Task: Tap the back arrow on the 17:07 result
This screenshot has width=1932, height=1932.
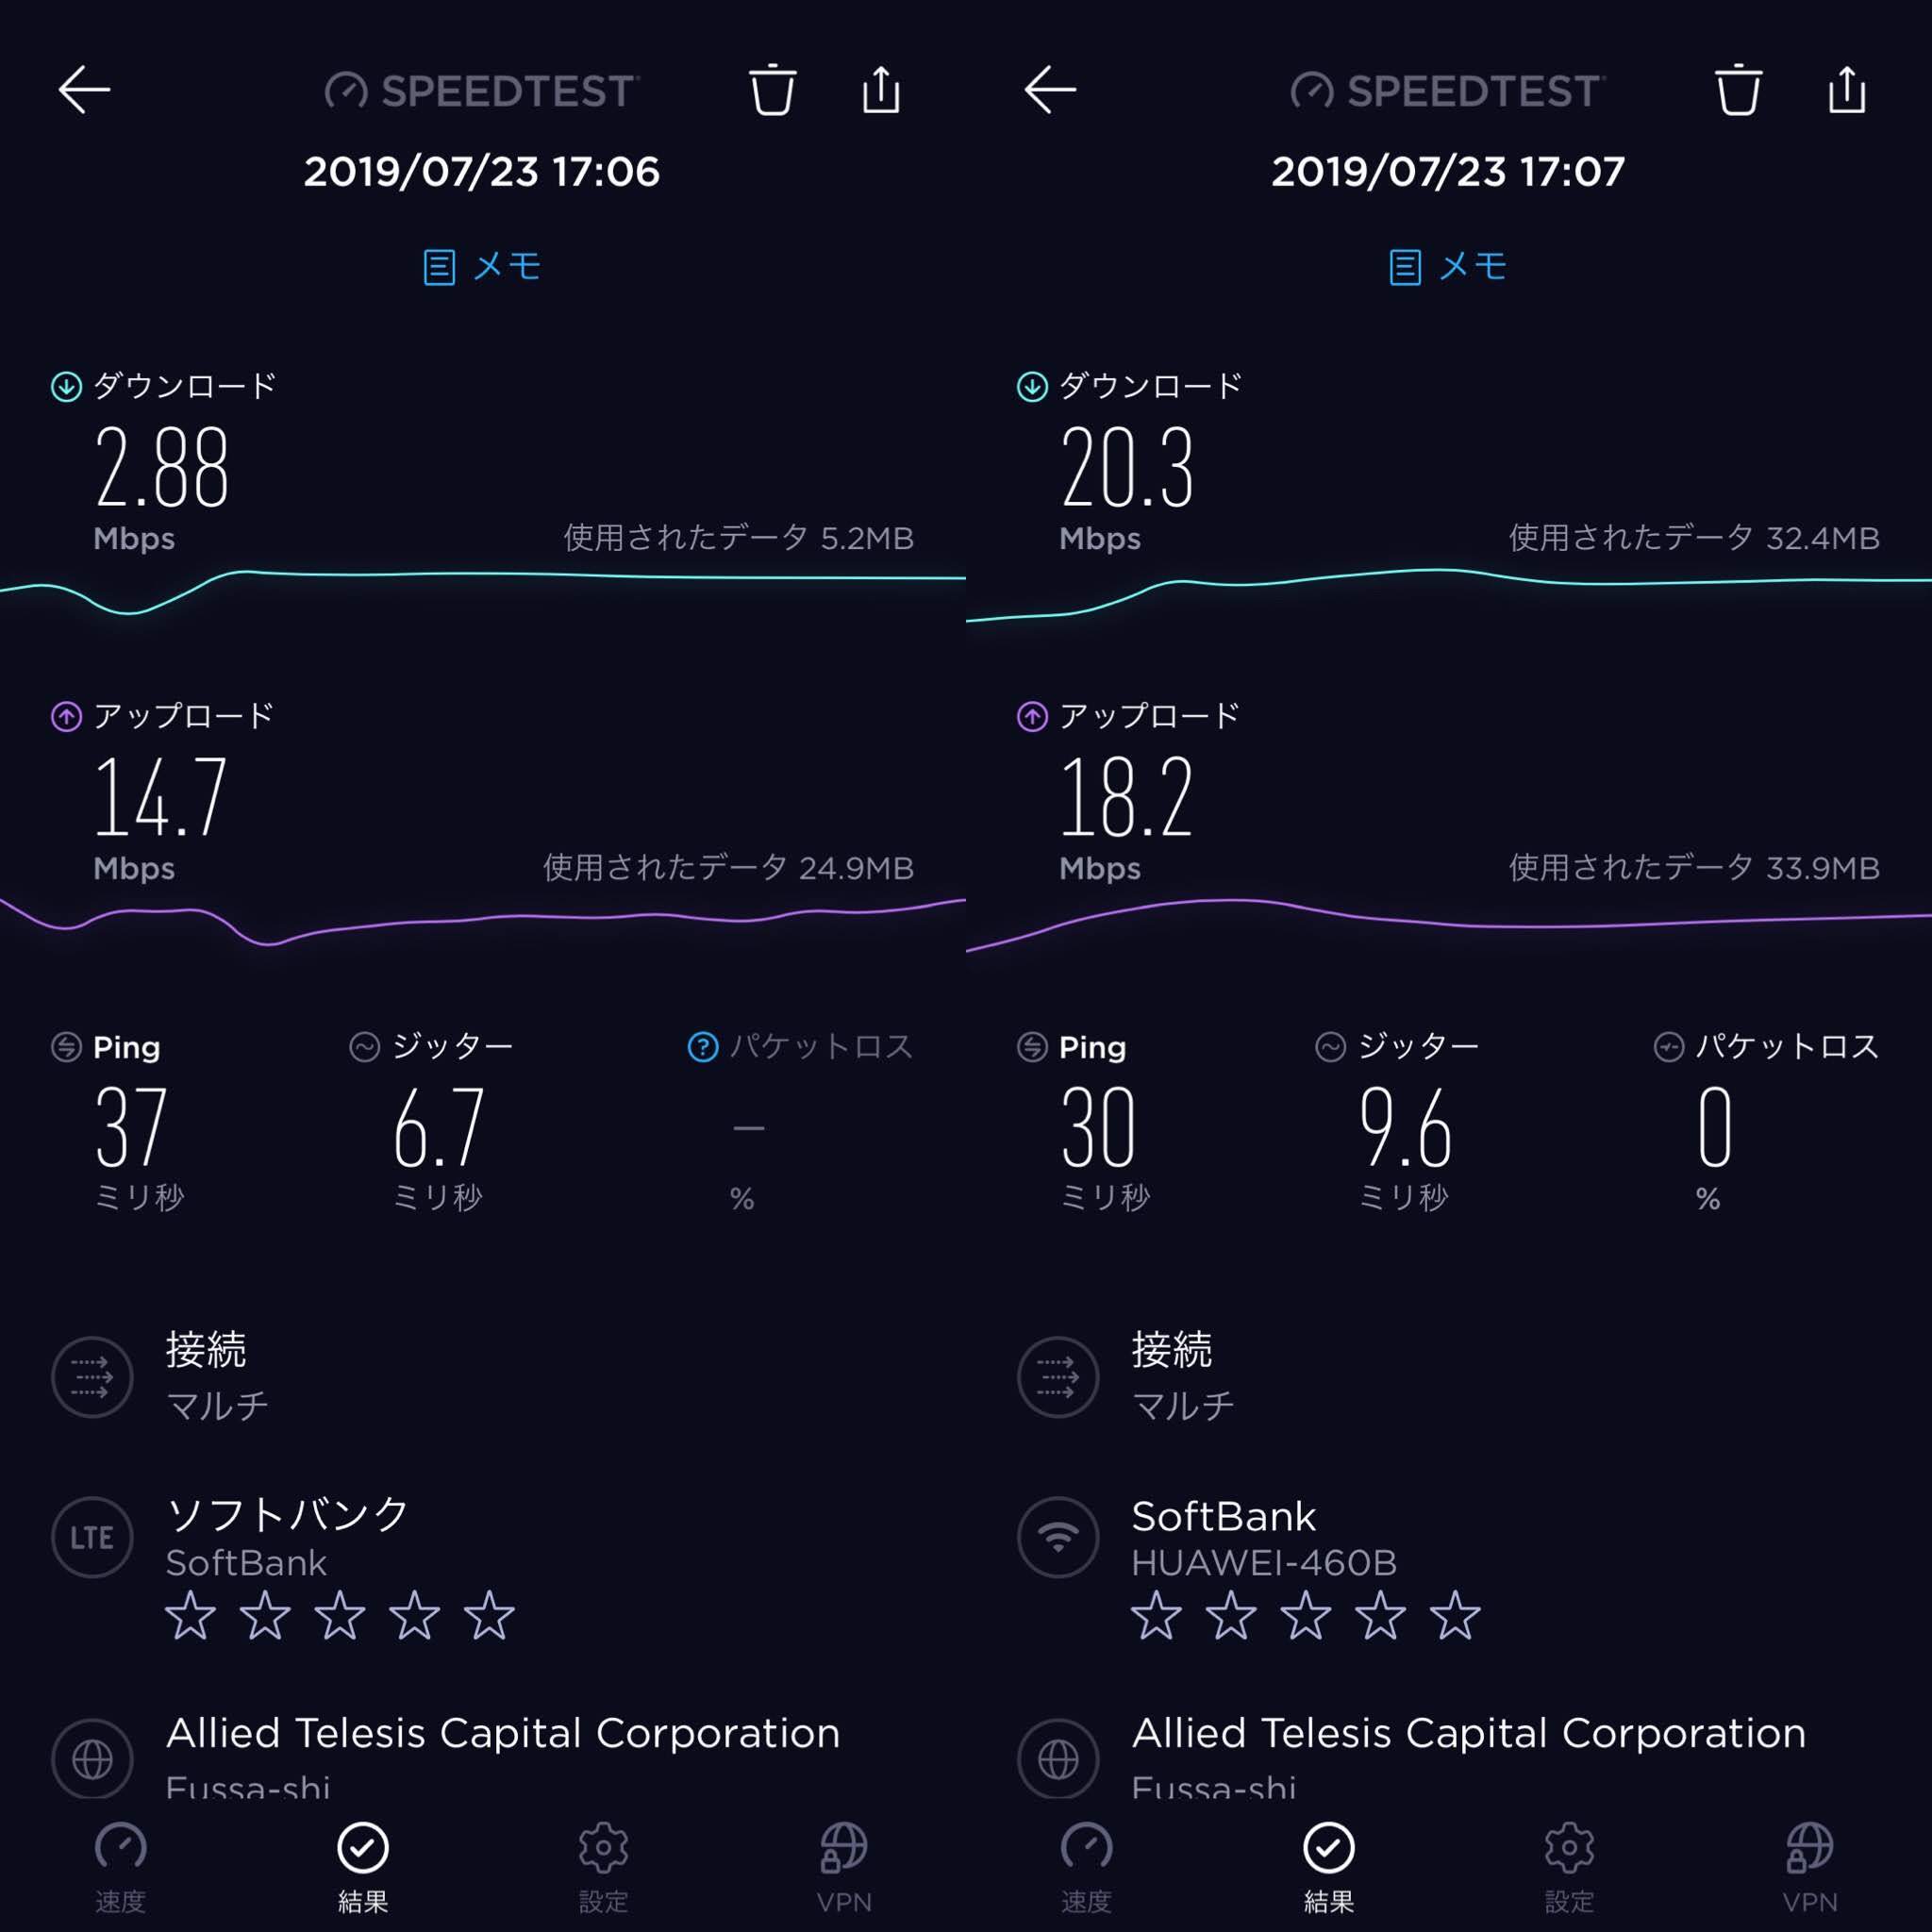Action: 1050,90
